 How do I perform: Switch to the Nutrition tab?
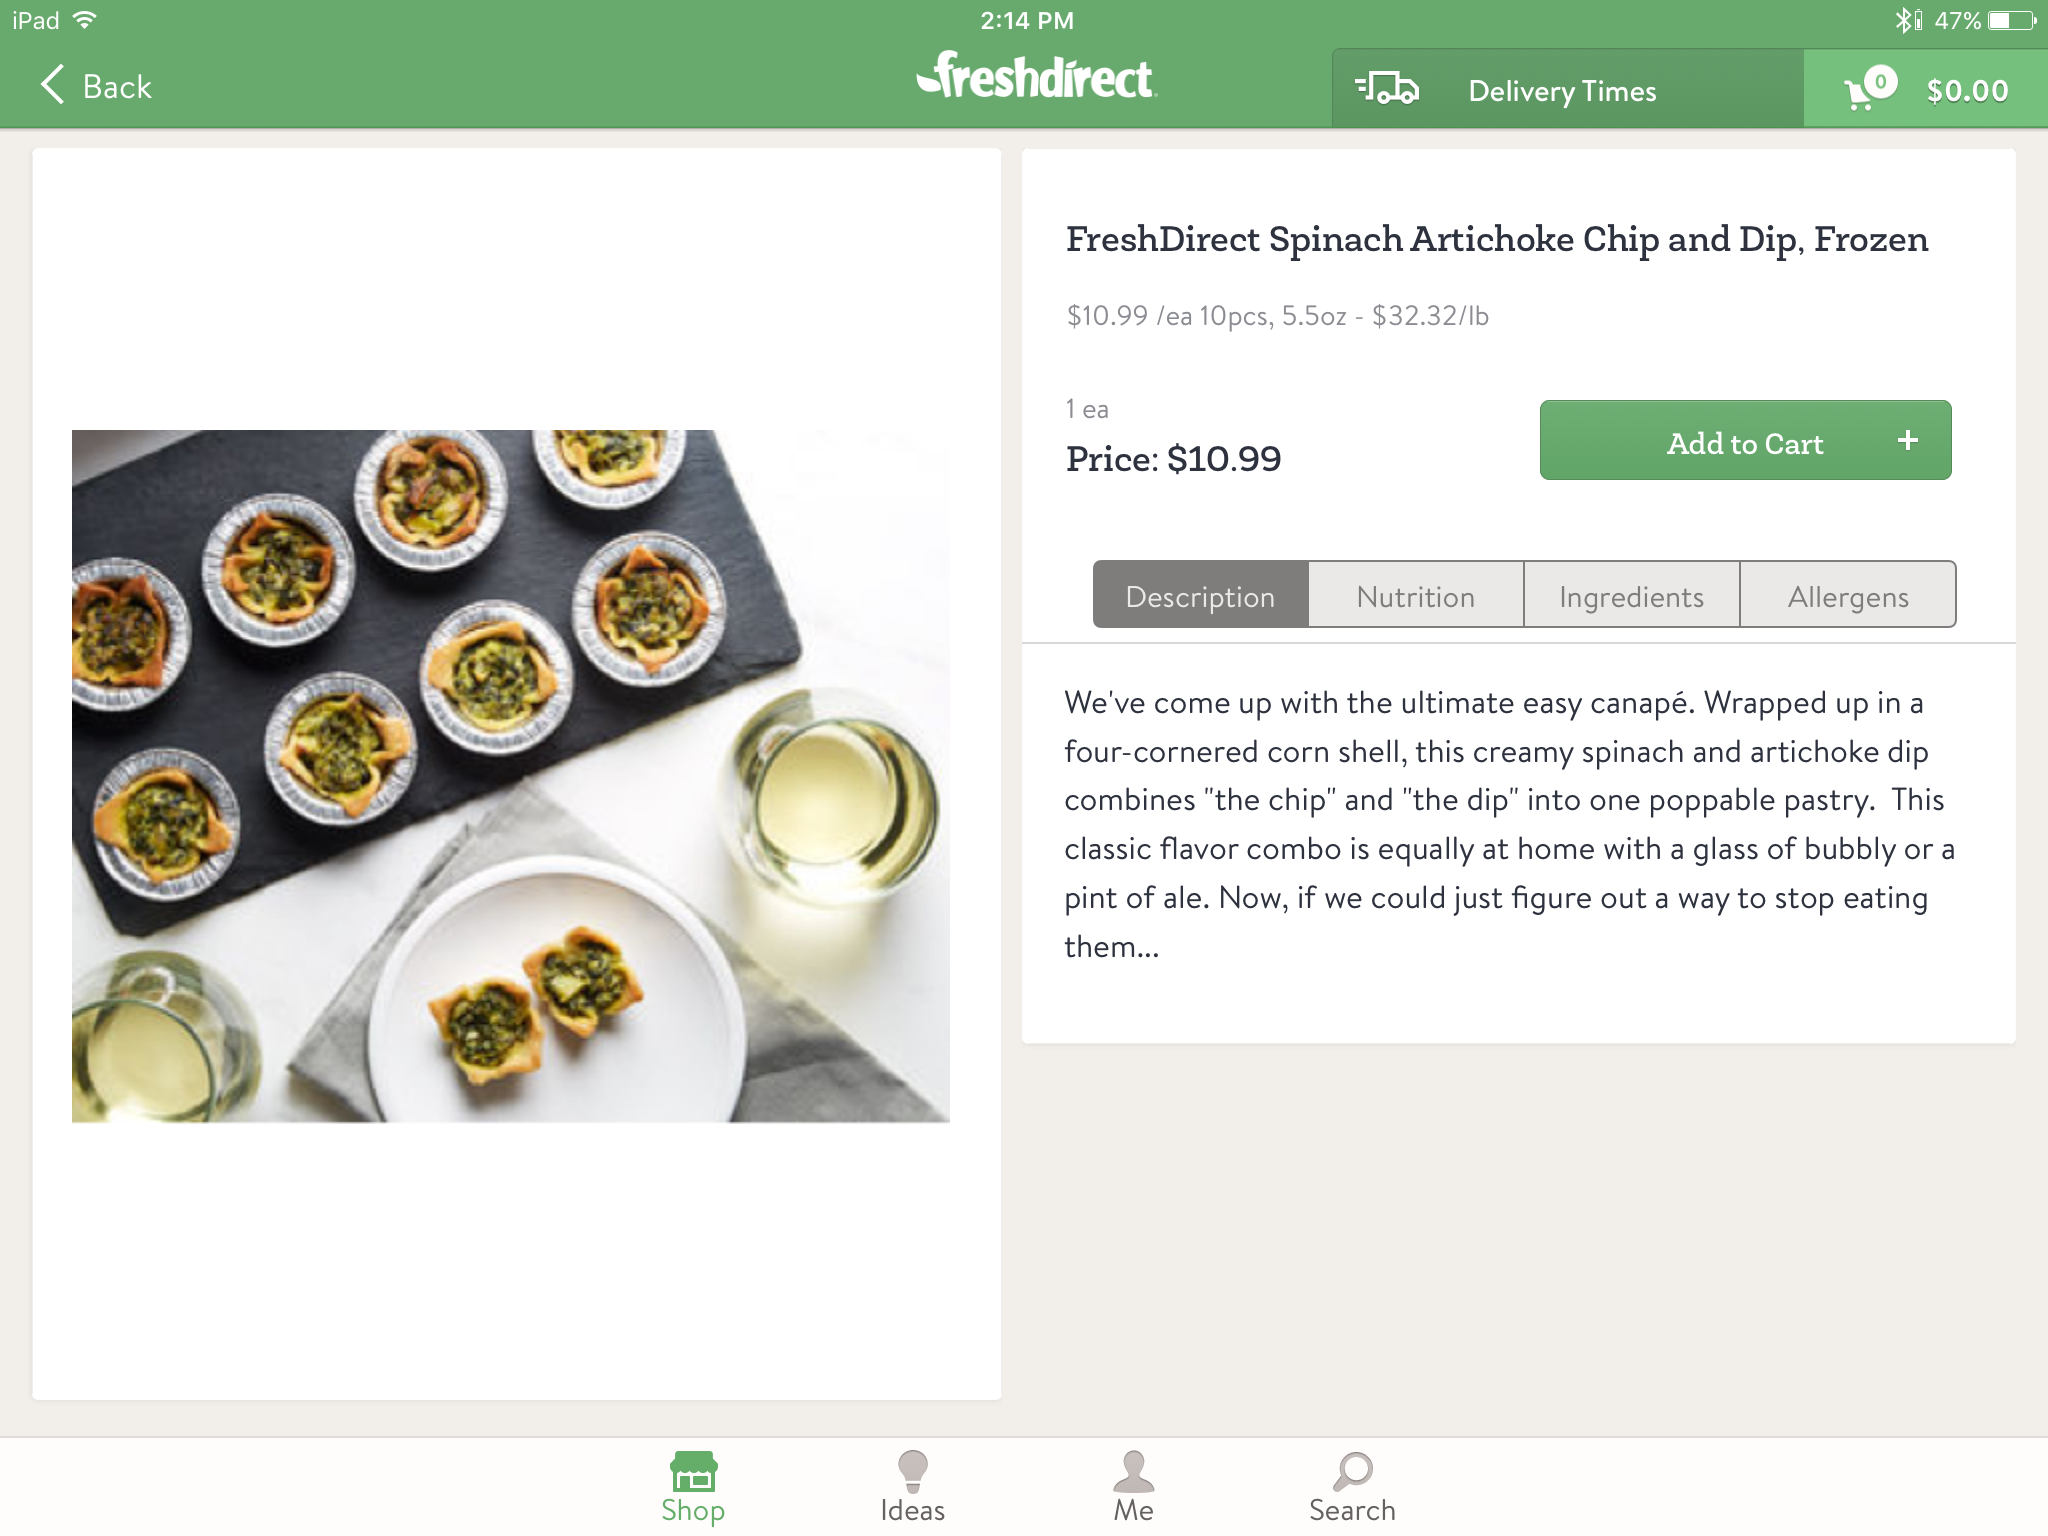[x=1416, y=596]
